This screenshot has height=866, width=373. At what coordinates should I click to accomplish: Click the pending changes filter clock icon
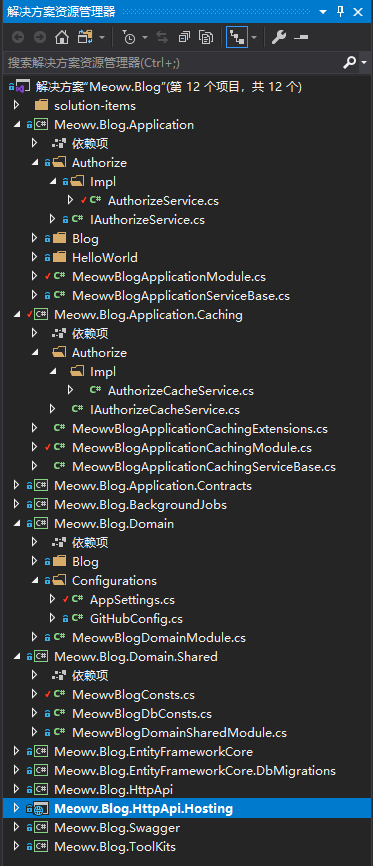coord(129,38)
